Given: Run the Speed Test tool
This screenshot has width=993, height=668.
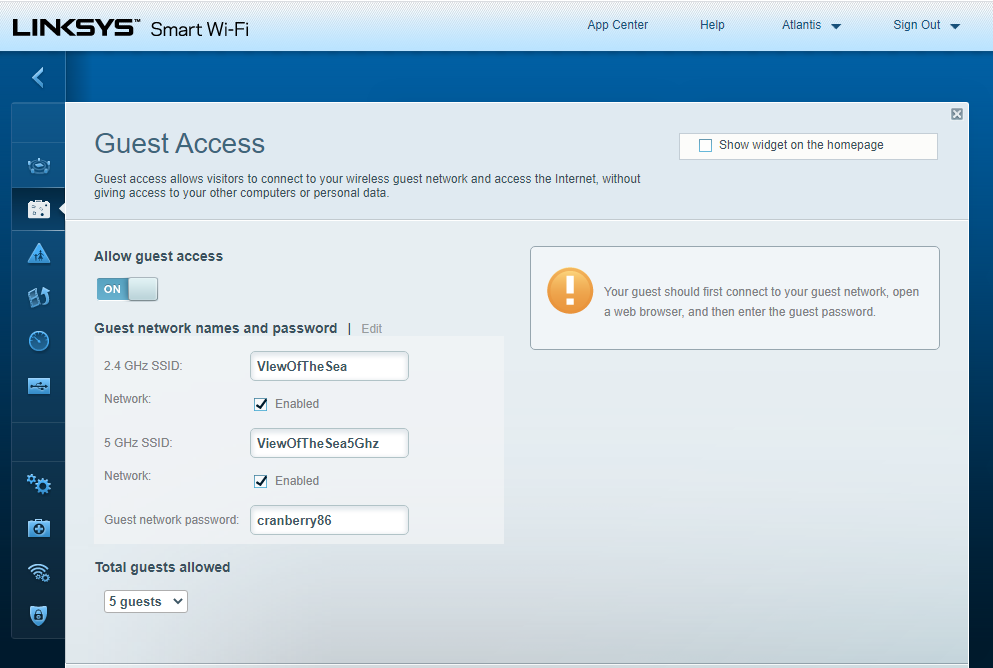Looking at the screenshot, I should coord(37,340).
